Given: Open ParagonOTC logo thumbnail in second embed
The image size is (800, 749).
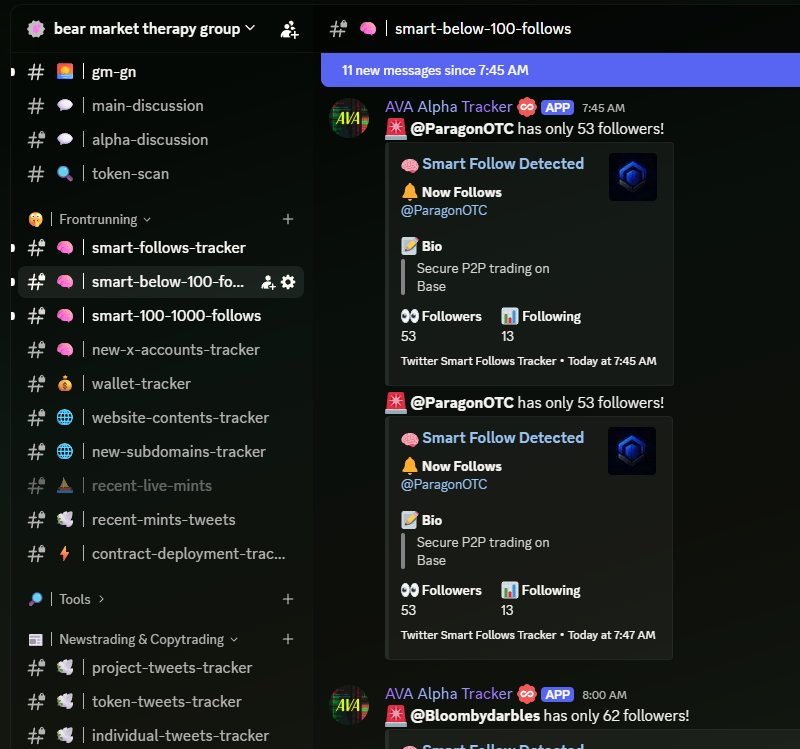Looking at the screenshot, I should [632, 451].
